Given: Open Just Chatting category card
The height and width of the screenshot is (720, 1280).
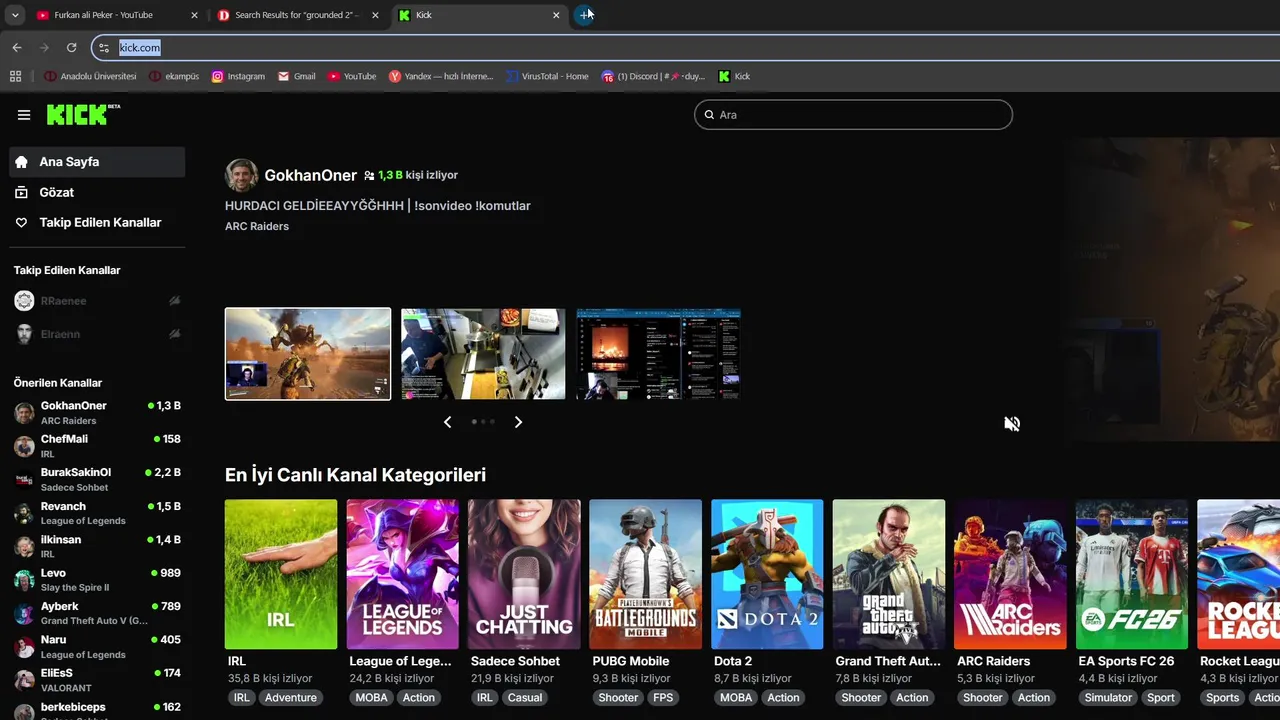Looking at the screenshot, I should [524, 574].
